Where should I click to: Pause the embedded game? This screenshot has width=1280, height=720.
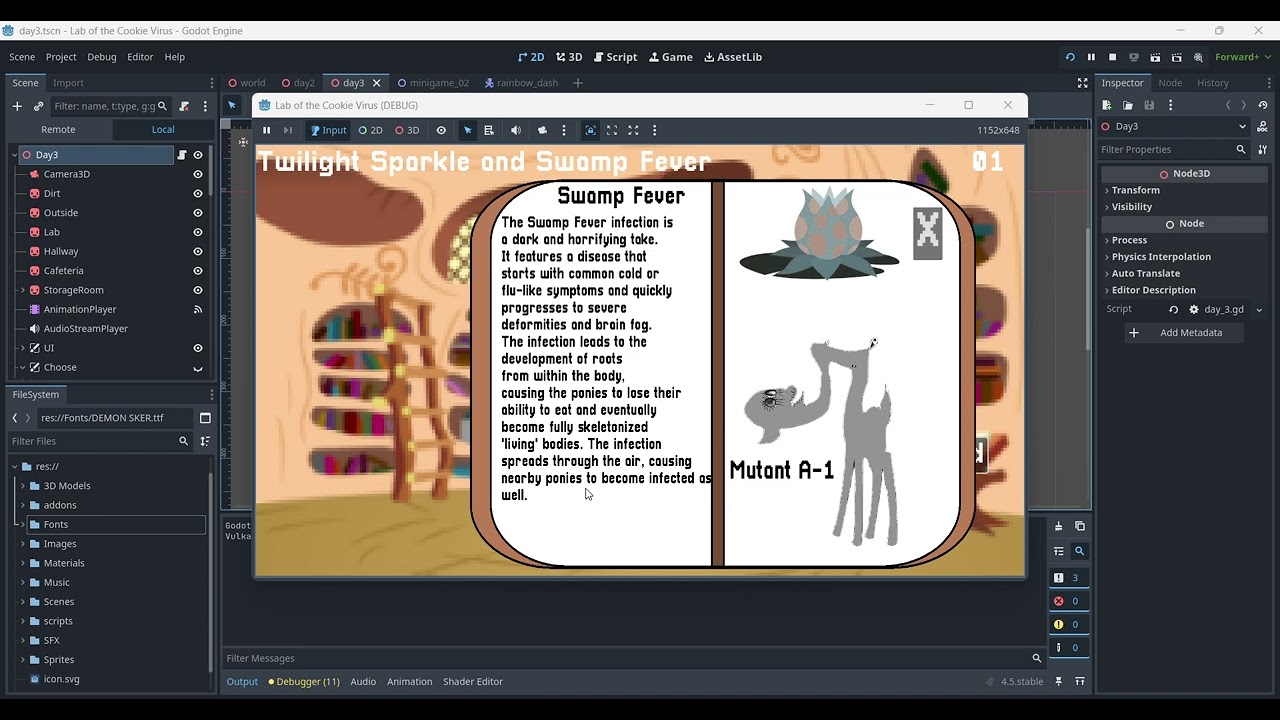pyautogui.click(x=266, y=130)
